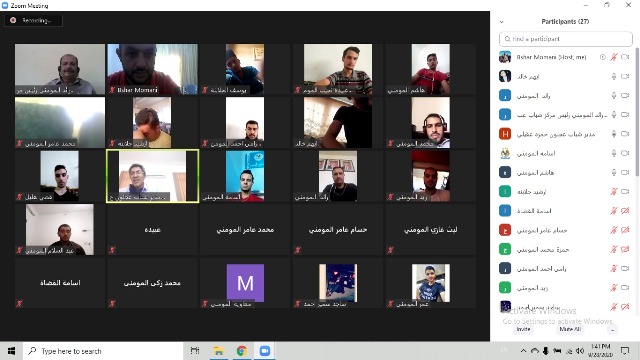
Task: Toggle Bsher Momani host microphone icon
Action: (x=613, y=57)
